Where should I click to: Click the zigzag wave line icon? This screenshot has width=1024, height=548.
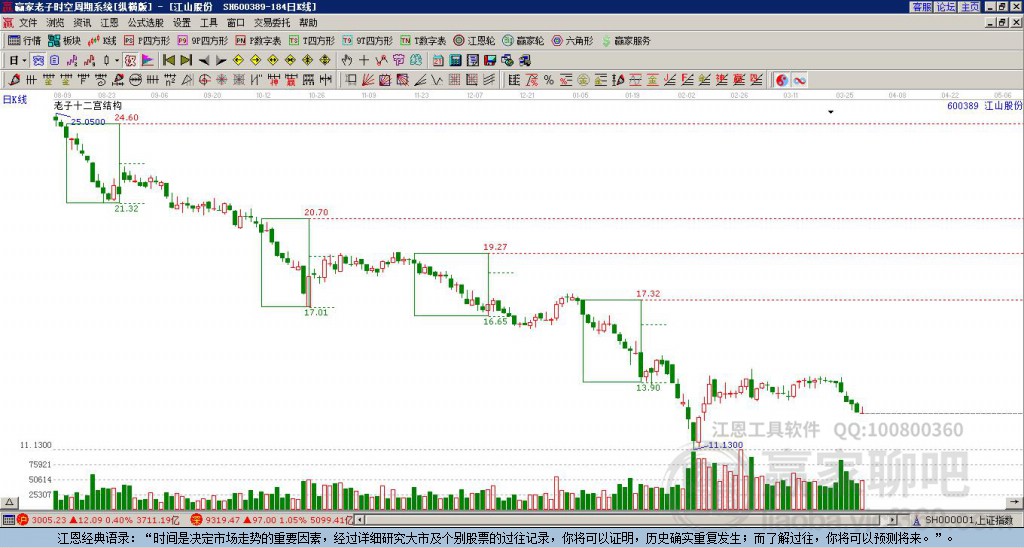pos(437,80)
